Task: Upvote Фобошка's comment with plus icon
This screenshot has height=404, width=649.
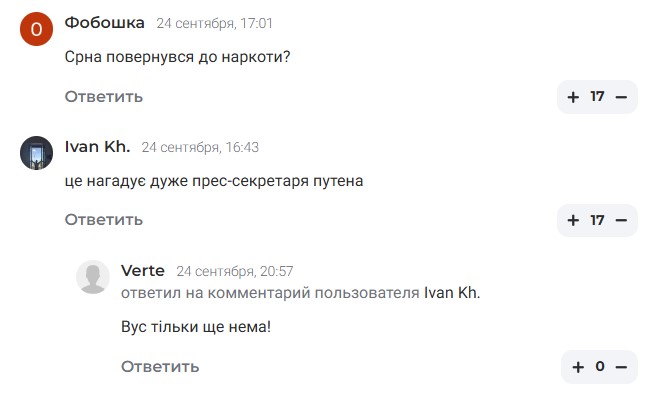Action: click(x=573, y=97)
